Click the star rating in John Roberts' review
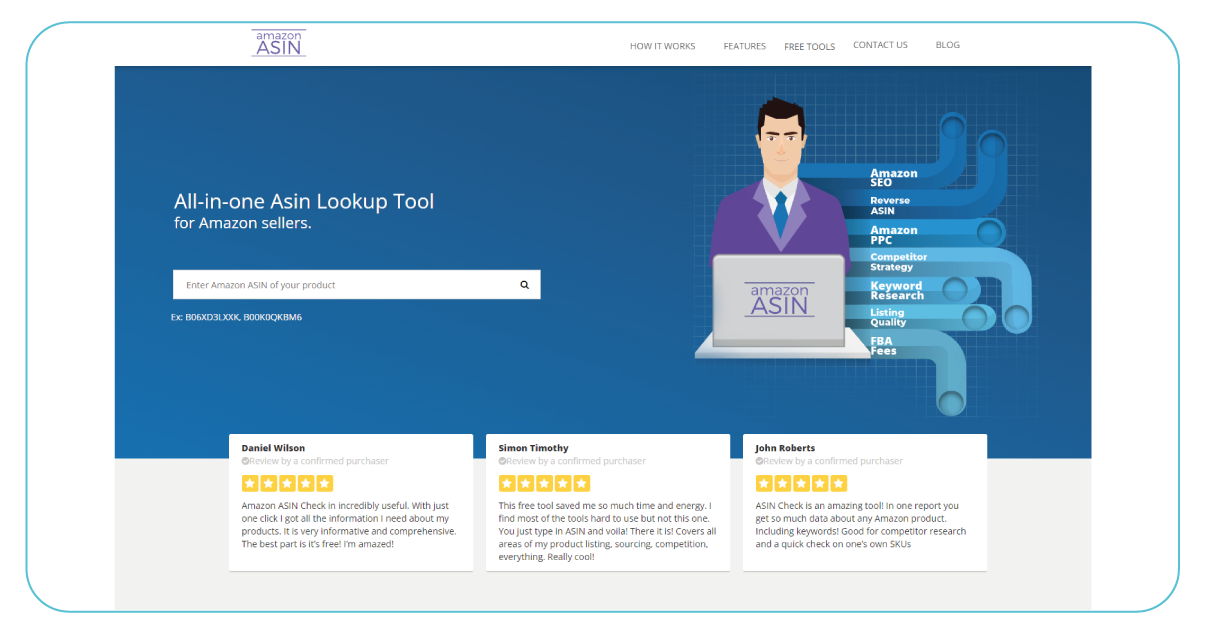The image size is (1205, 634). [x=801, y=483]
